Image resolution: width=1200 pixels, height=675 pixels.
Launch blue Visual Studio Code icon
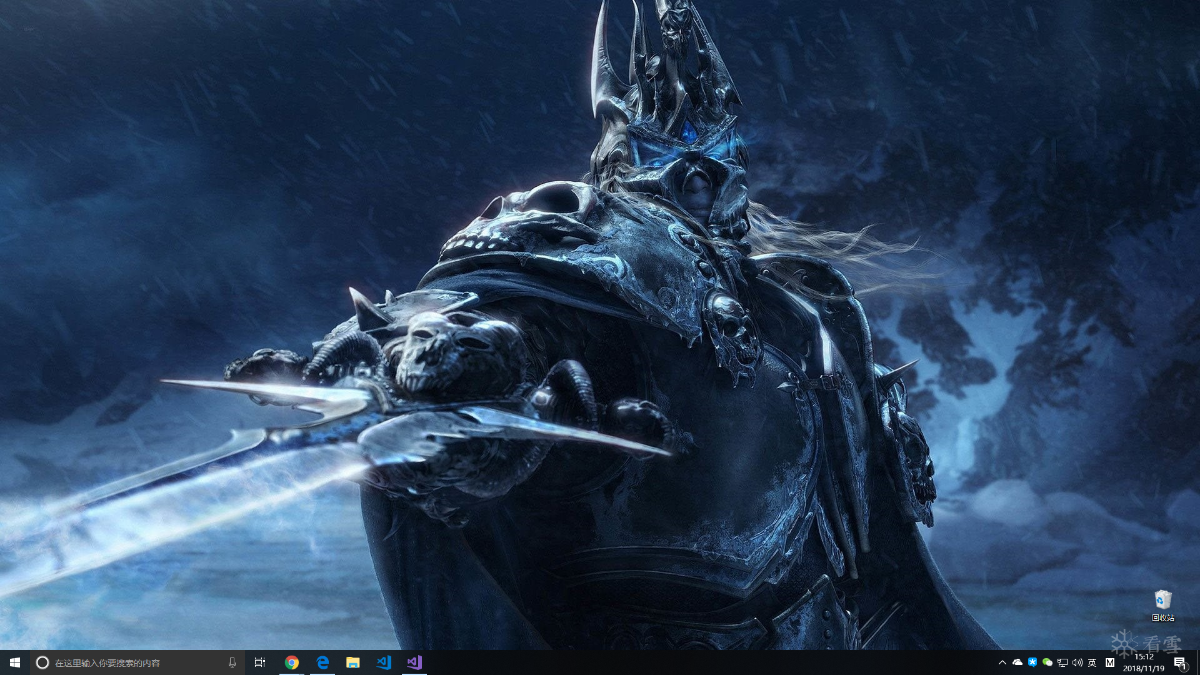click(384, 662)
